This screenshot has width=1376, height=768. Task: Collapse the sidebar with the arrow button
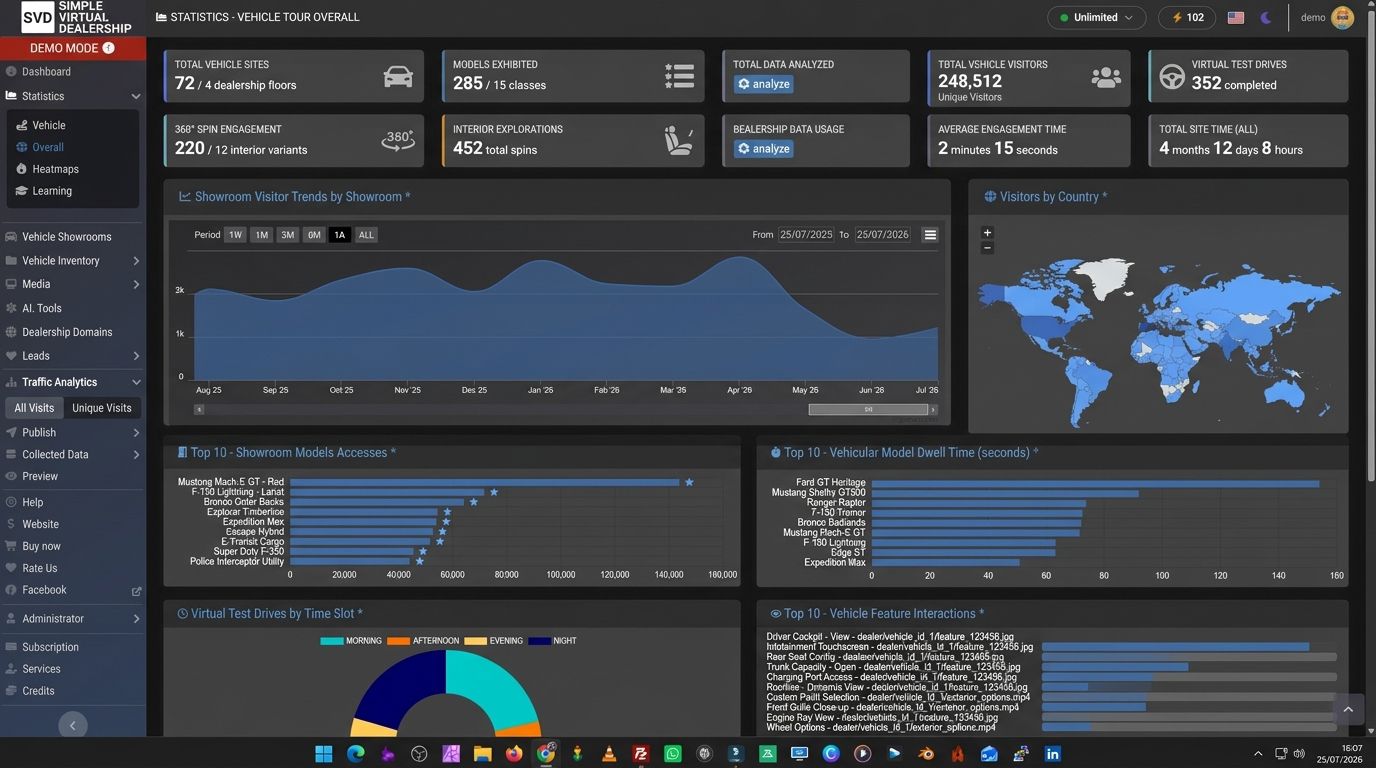coord(72,725)
